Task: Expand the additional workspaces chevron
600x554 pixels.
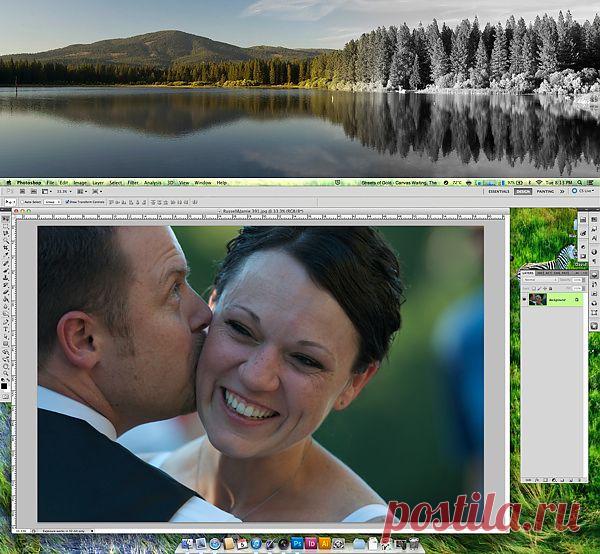Action: point(562,191)
